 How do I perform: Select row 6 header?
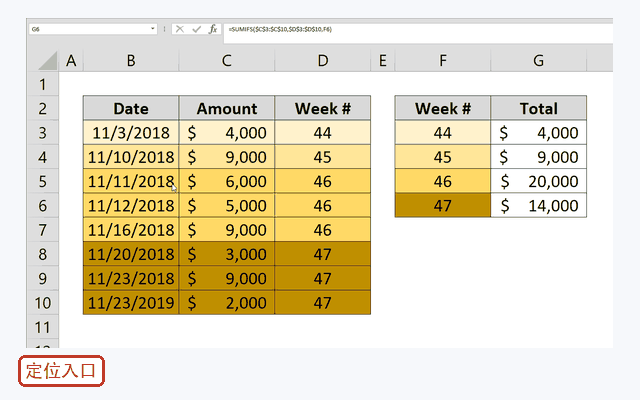coord(42,206)
